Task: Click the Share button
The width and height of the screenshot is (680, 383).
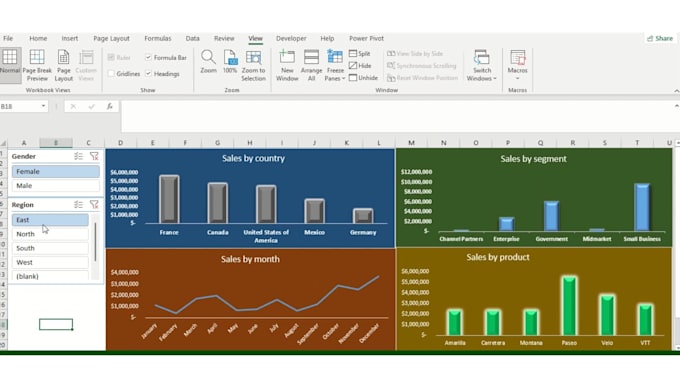Action: [660, 38]
